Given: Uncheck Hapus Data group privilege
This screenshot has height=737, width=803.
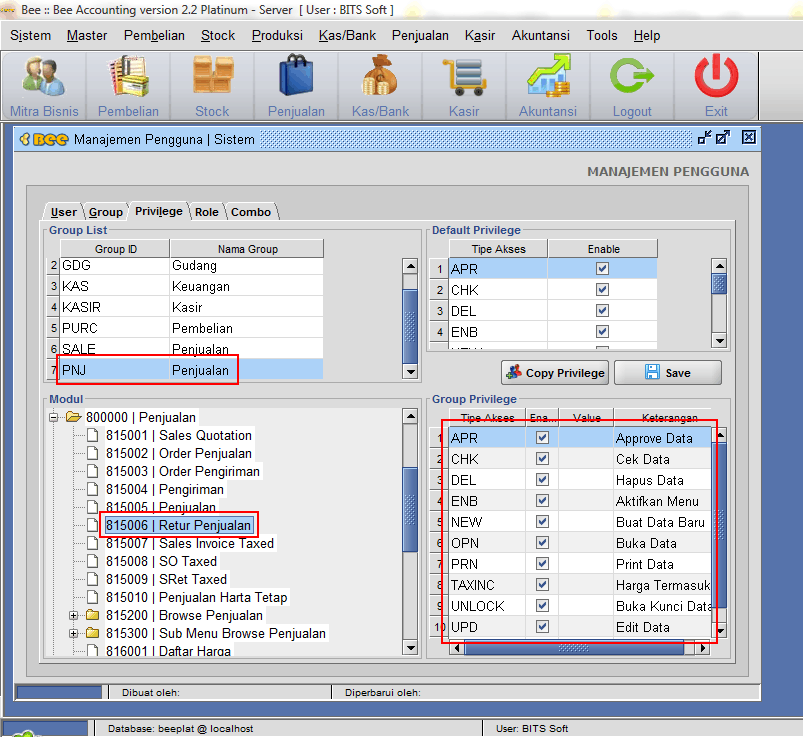Looking at the screenshot, I should click(x=542, y=479).
